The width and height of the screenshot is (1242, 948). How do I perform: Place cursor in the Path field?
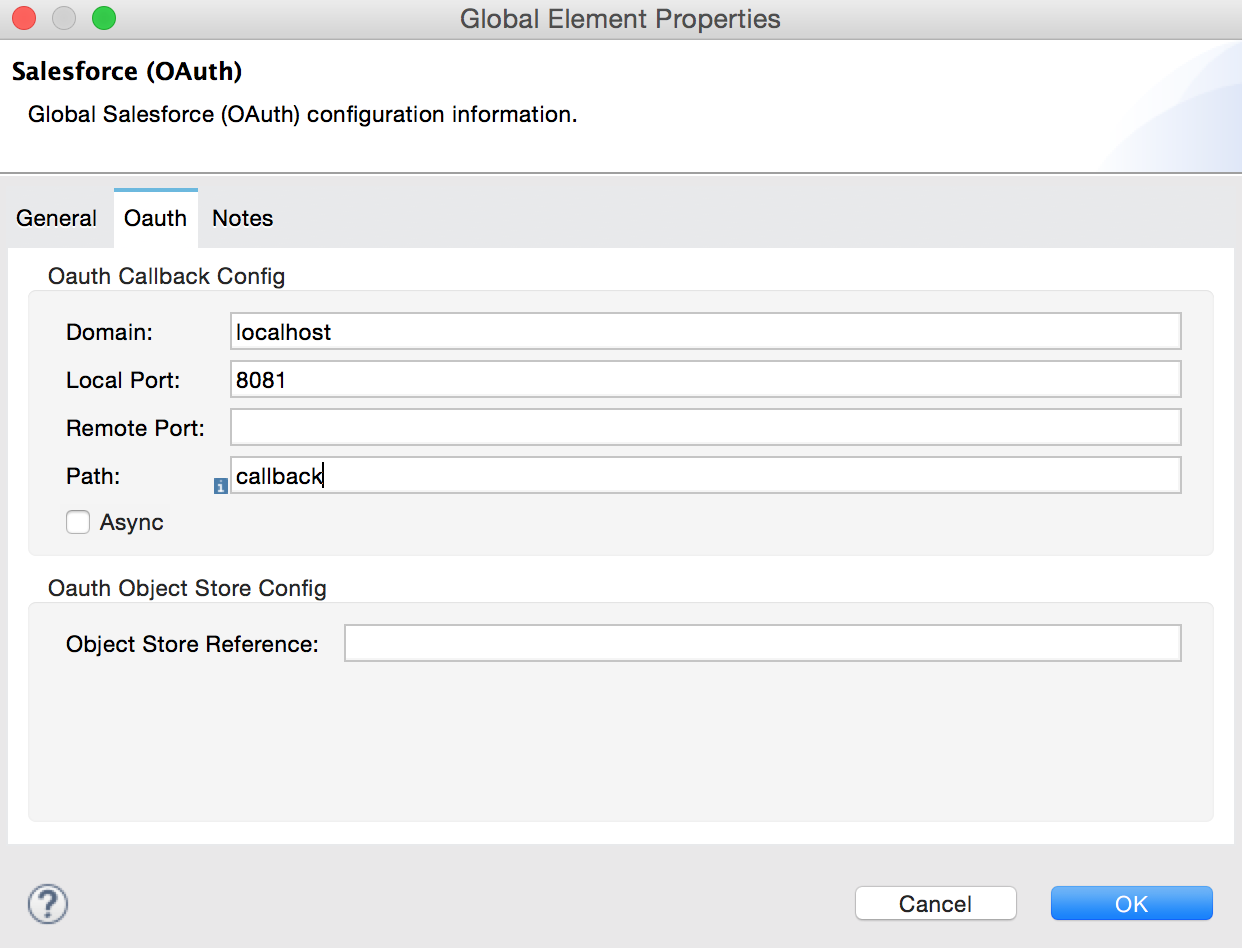(700, 475)
